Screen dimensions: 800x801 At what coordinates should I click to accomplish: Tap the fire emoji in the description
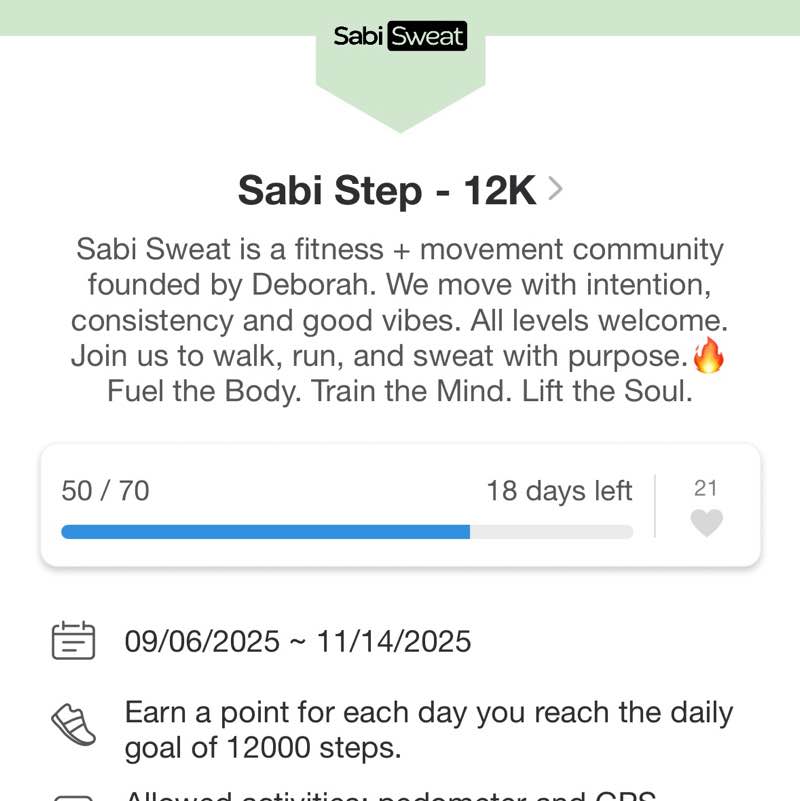[708, 356]
